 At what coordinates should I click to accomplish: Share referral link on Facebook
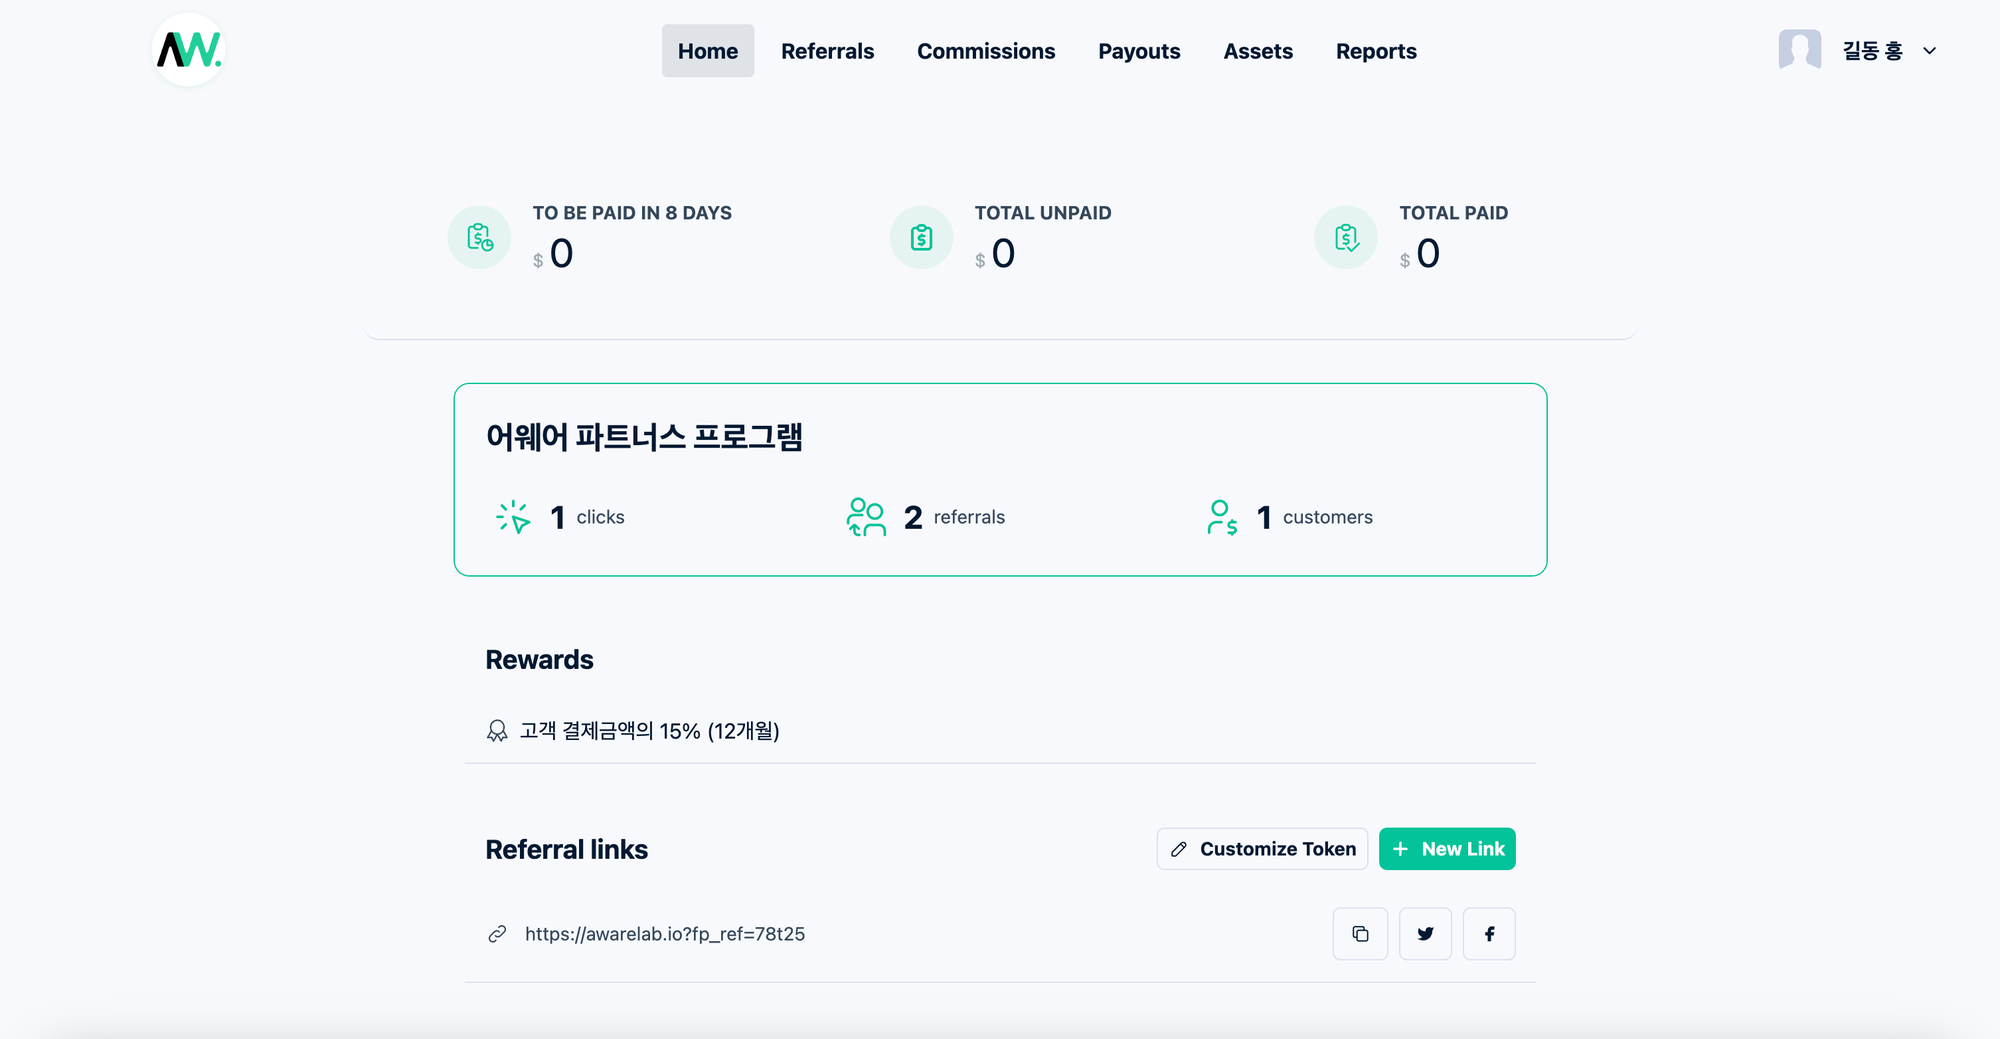1489,934
